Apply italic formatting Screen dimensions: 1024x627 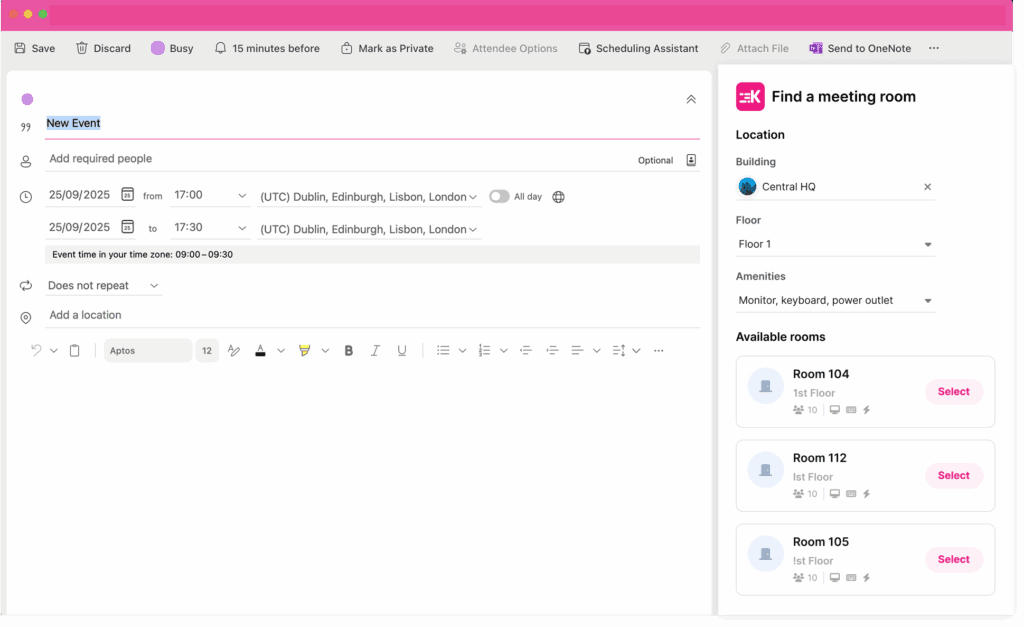click(375, 350)
